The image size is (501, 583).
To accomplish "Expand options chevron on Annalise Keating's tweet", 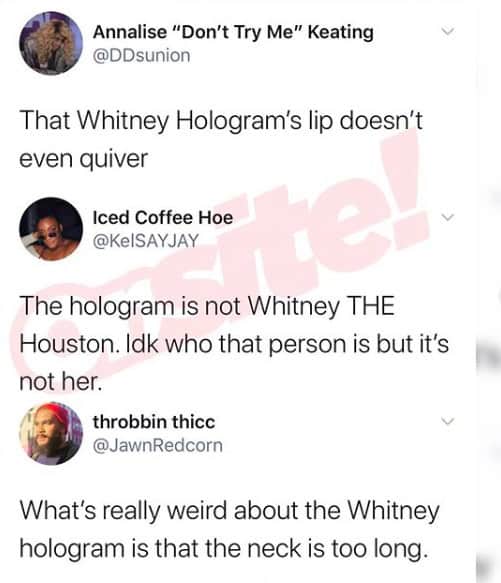I will pyautogui.click(x=448, y=31).
